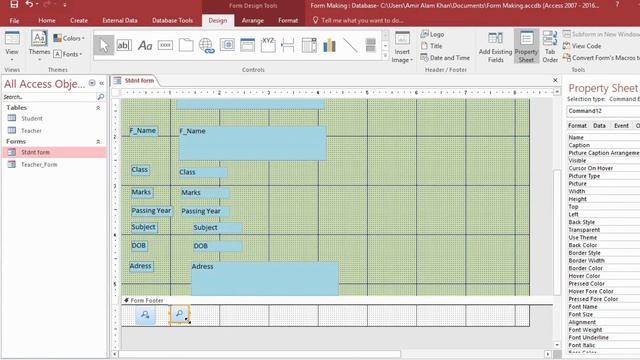The height and width of the screenshot is (360, 640).
Task: Click the Form Footer section bar
Action: pos(337,300)
